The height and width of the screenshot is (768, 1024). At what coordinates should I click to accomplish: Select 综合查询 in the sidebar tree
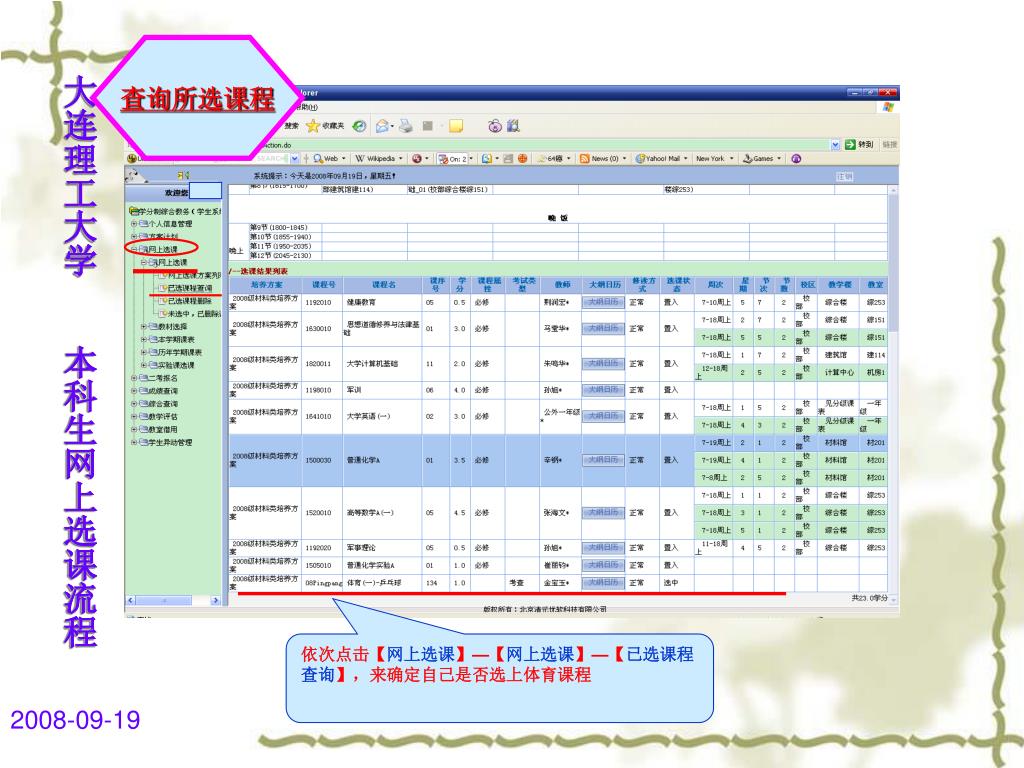163,404
